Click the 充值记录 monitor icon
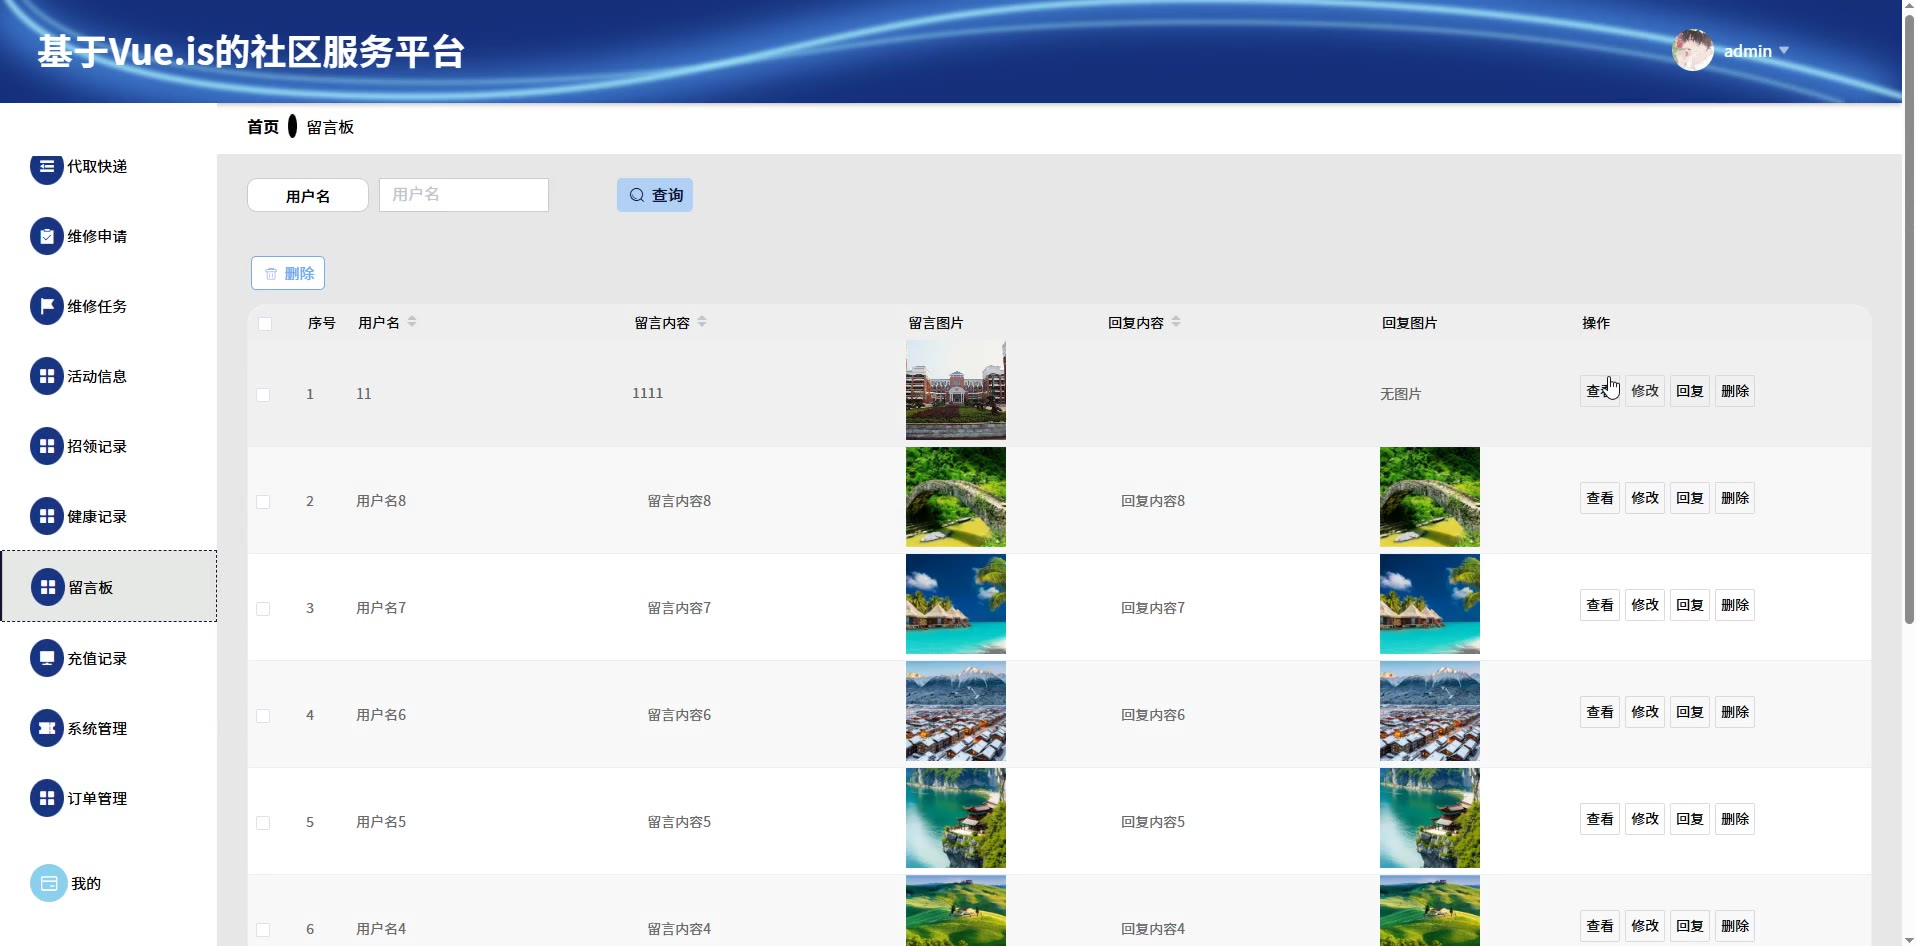1916x946 pixels. (46, 659)
